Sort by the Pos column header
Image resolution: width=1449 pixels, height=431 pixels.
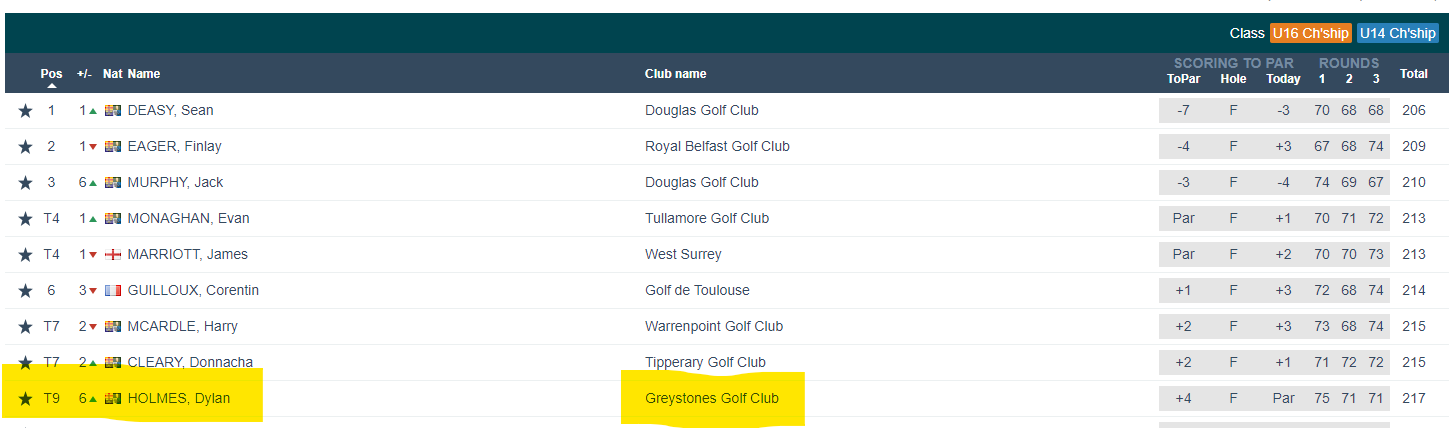[51, 74]
